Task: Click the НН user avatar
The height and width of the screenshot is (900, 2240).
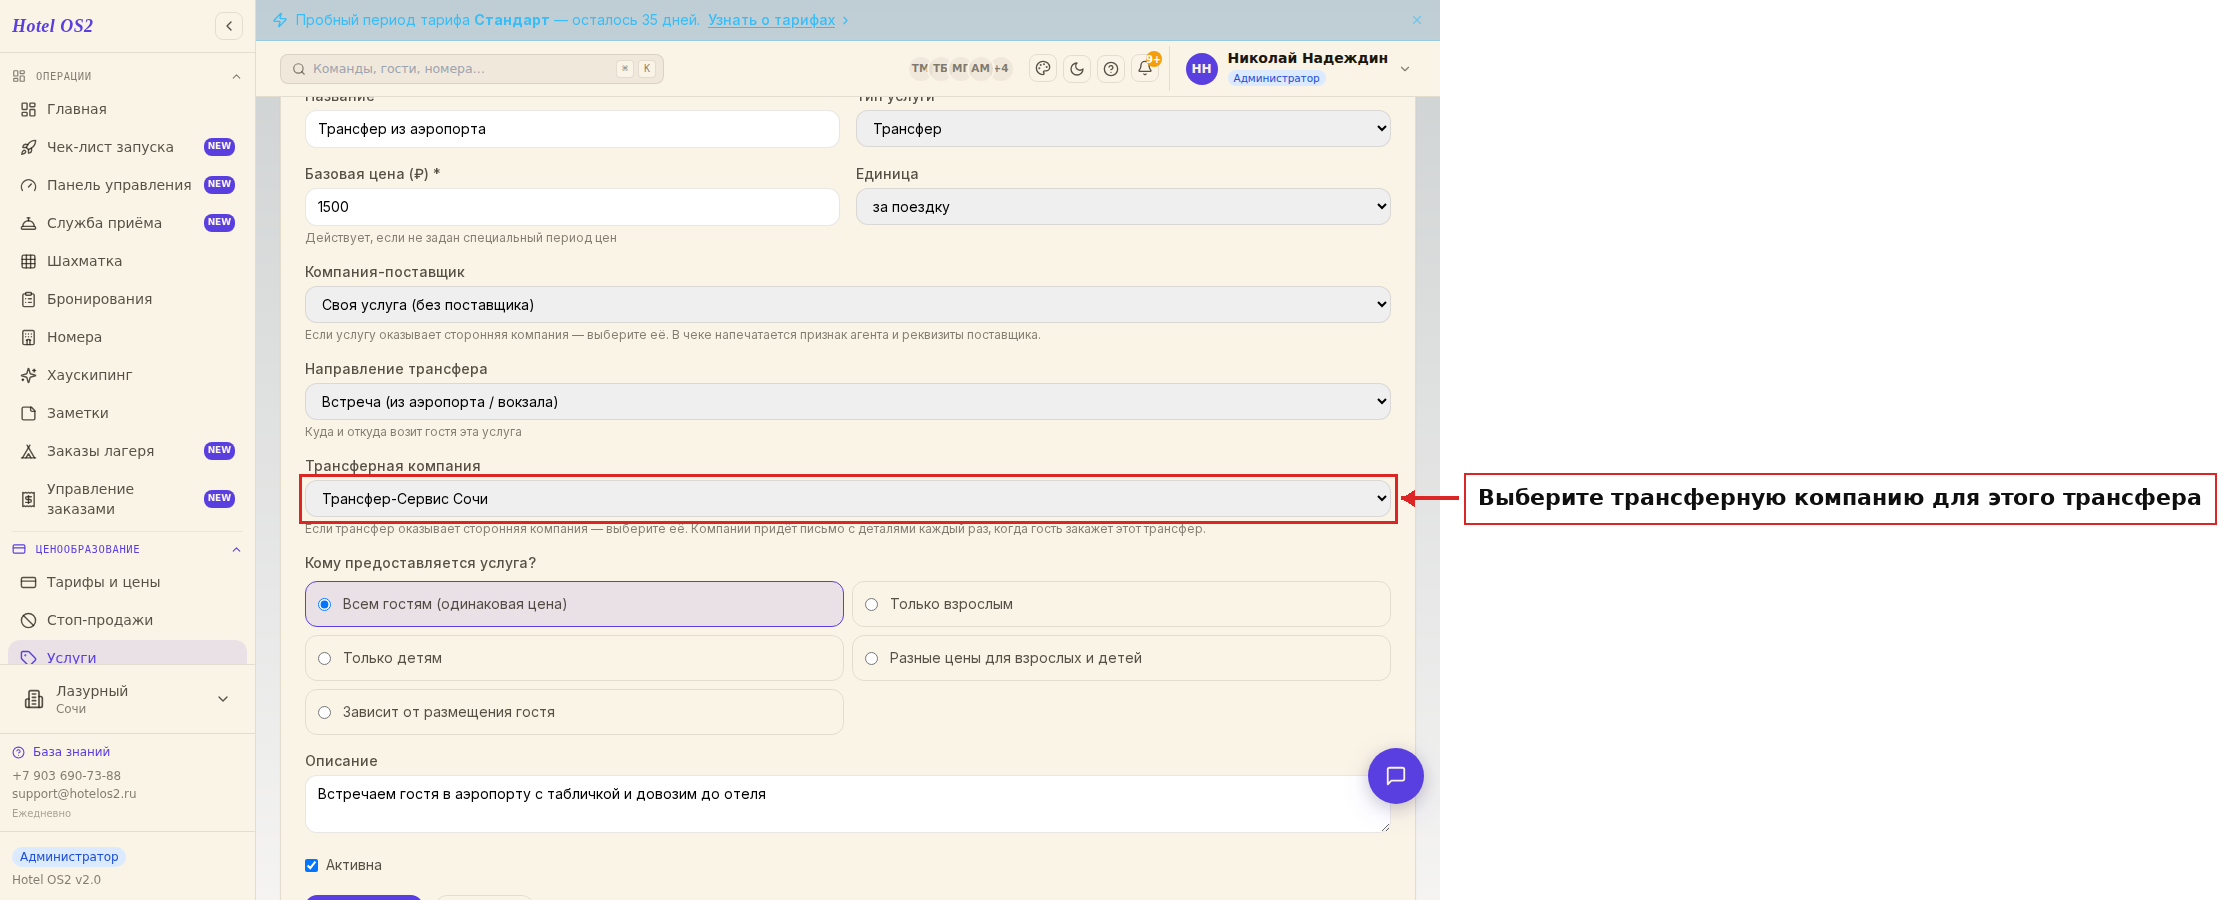Action: pyautogui.click(x=1202, y=69)
